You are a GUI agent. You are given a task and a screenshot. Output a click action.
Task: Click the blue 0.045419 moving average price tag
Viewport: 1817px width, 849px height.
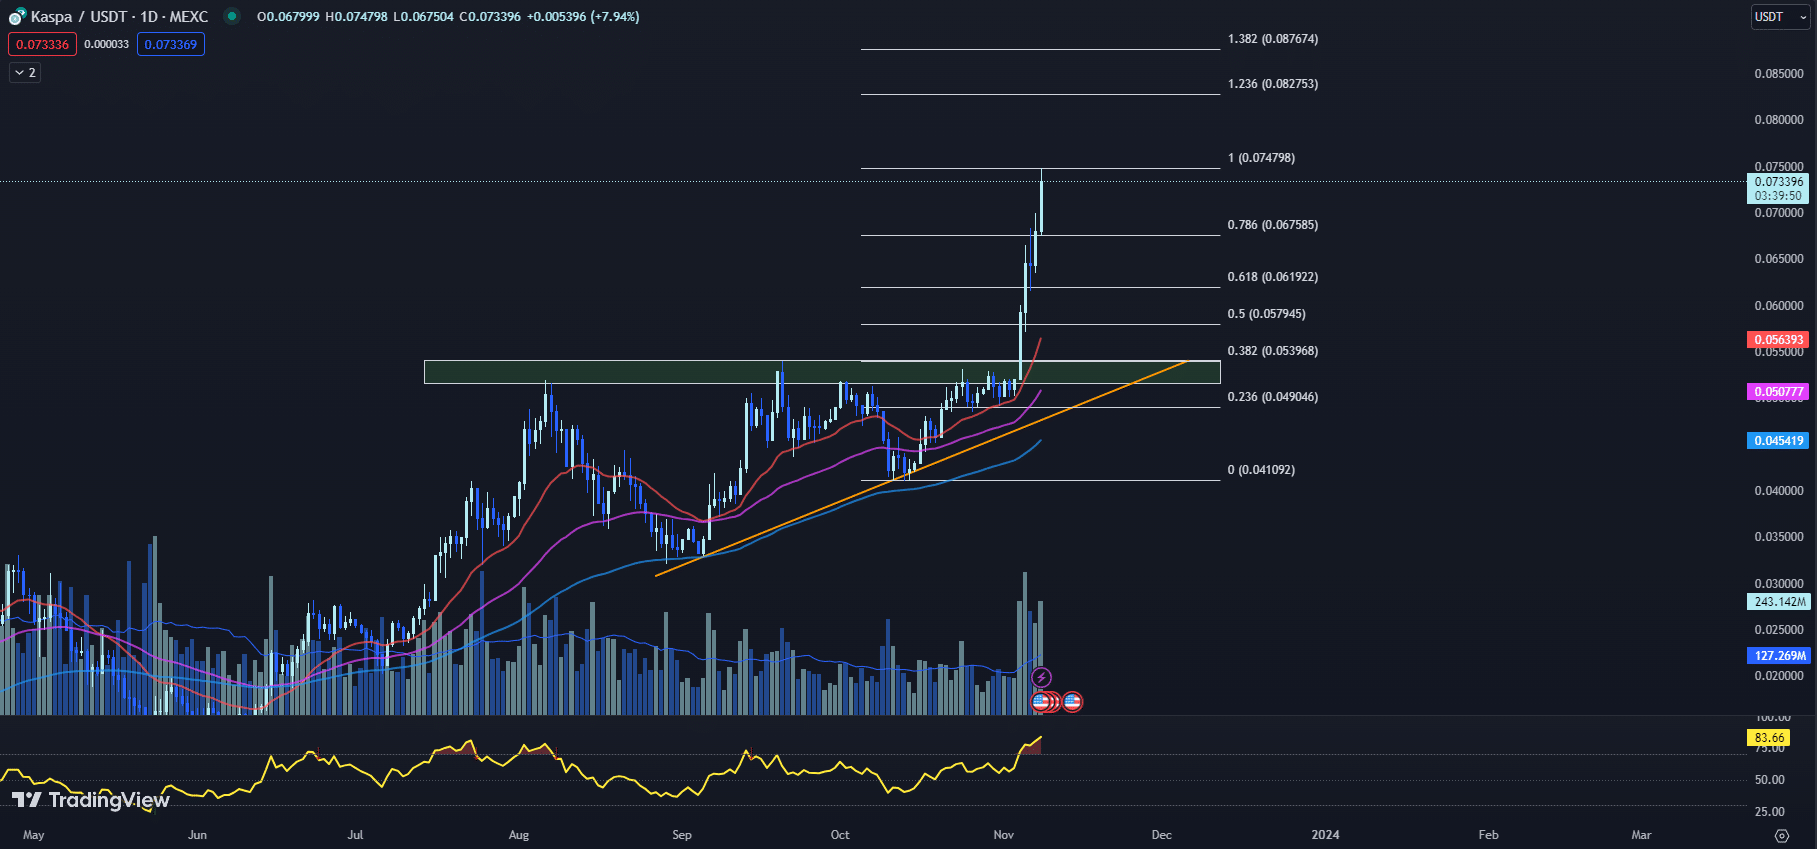[1778, 441]
